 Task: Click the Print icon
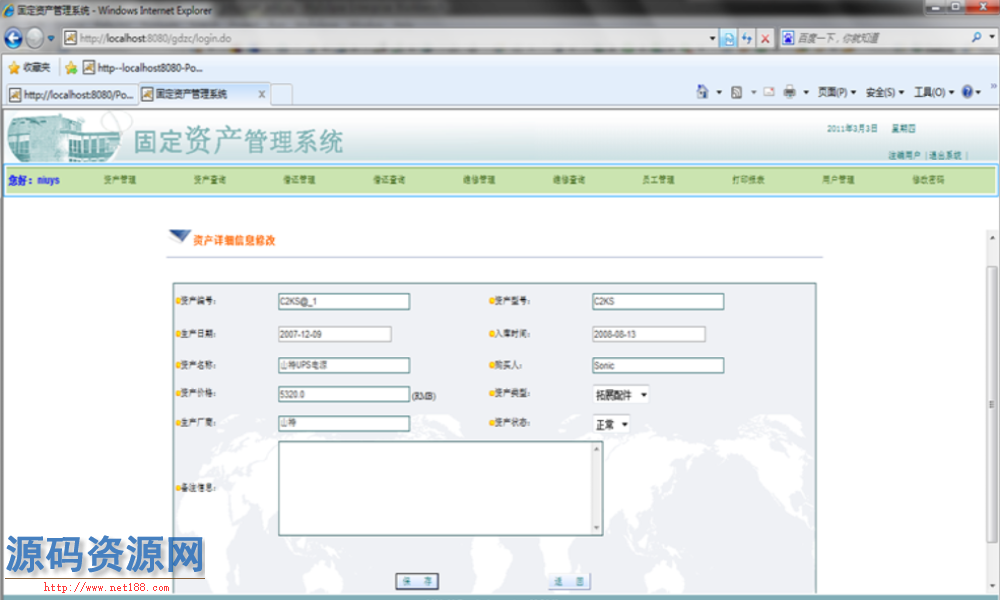point(790,92)
